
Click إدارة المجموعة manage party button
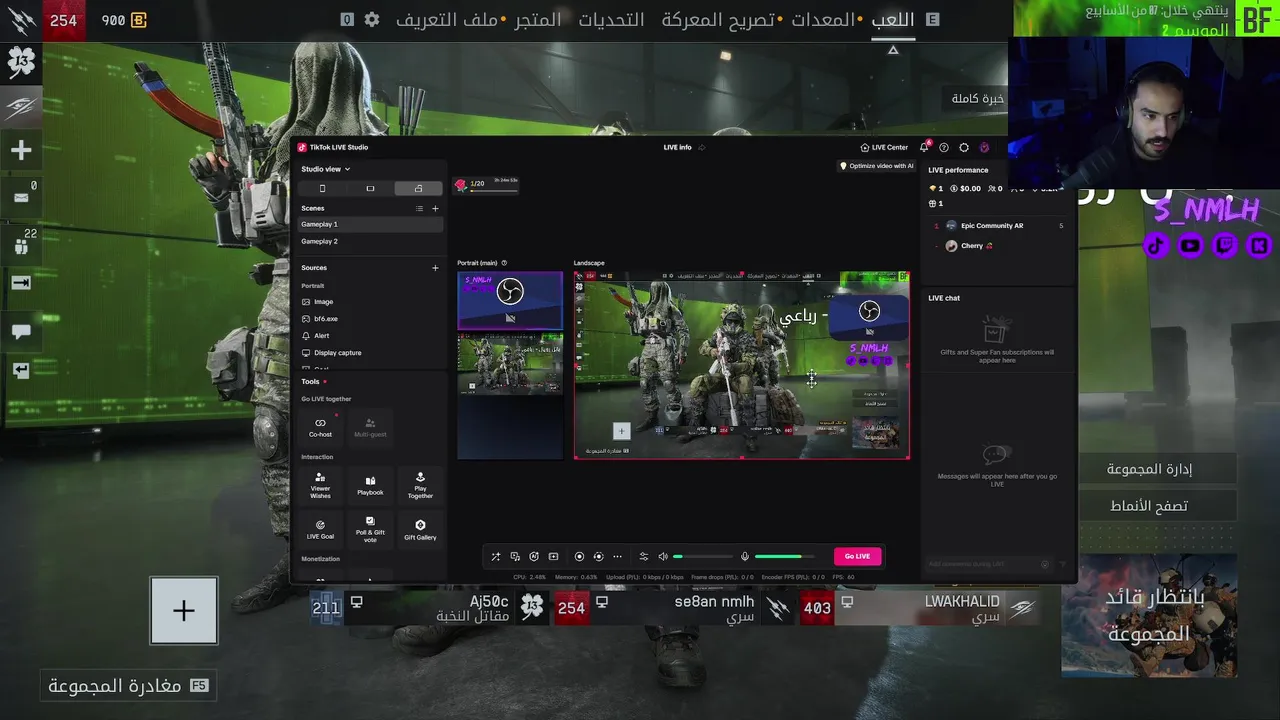(x=1149, y=469)
